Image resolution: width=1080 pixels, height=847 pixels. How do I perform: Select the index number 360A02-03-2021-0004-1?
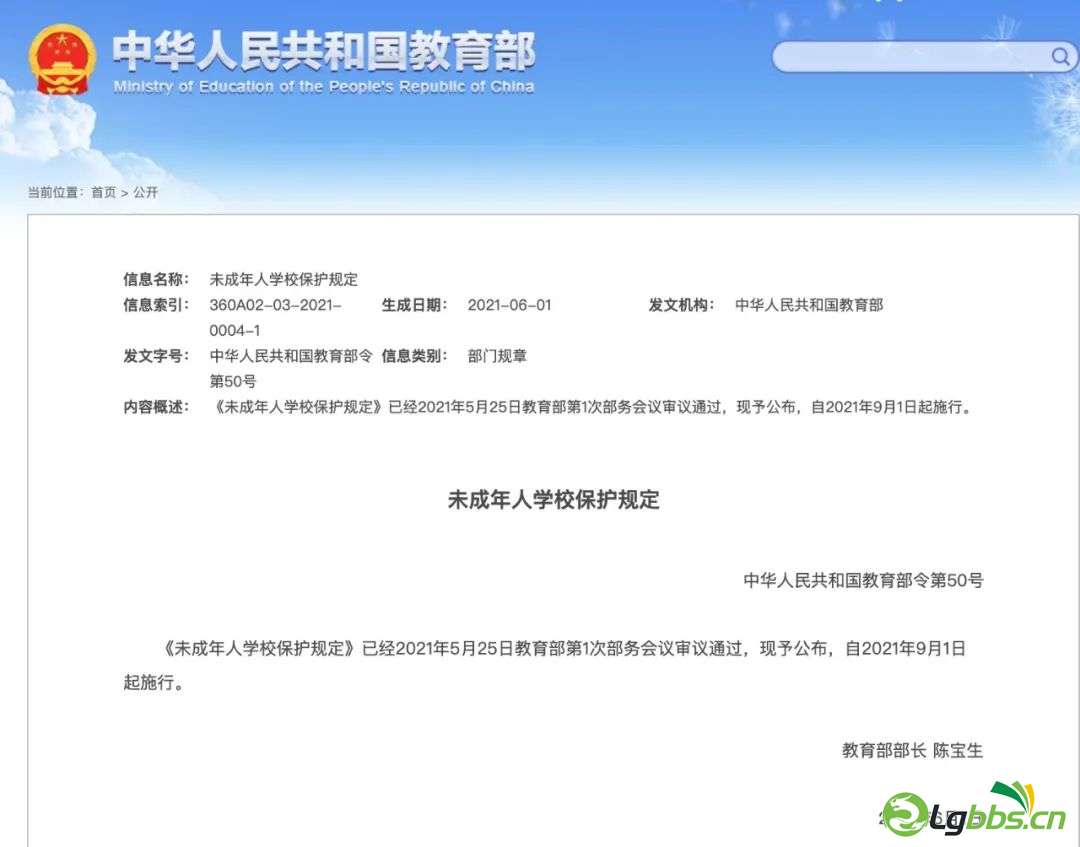click(276, 317)
